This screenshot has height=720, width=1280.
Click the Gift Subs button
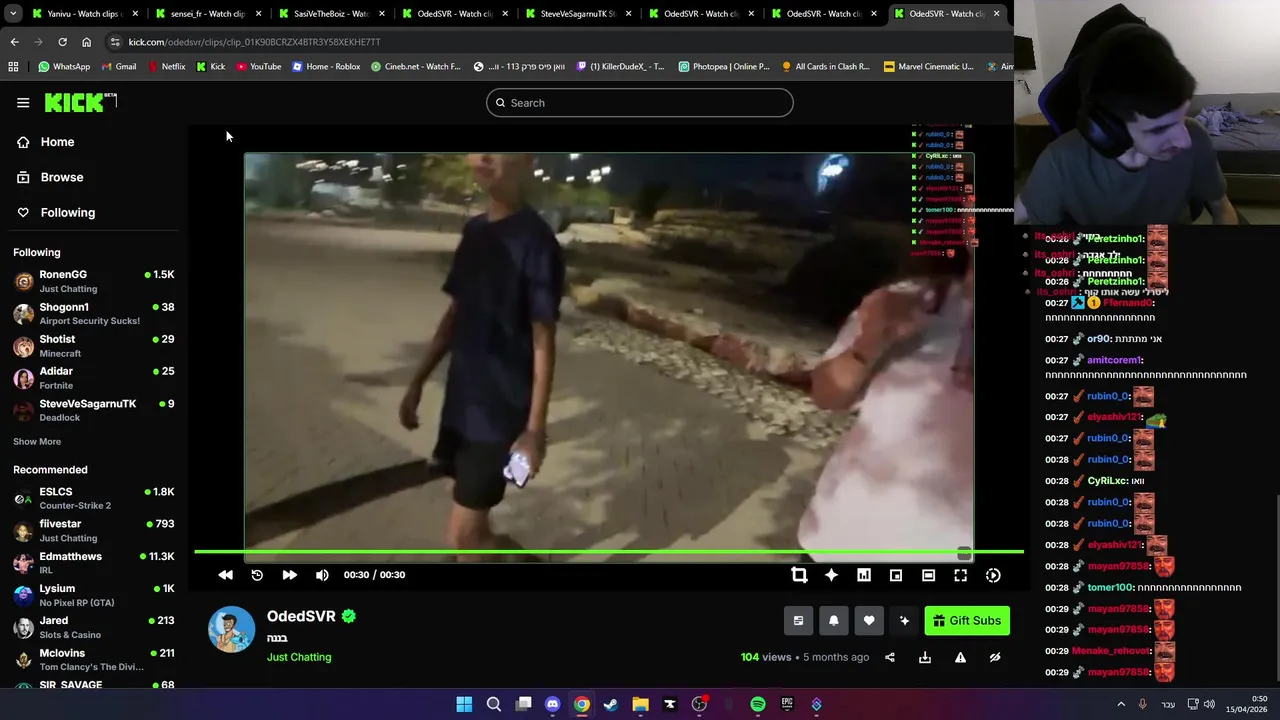tap(967, 621)
